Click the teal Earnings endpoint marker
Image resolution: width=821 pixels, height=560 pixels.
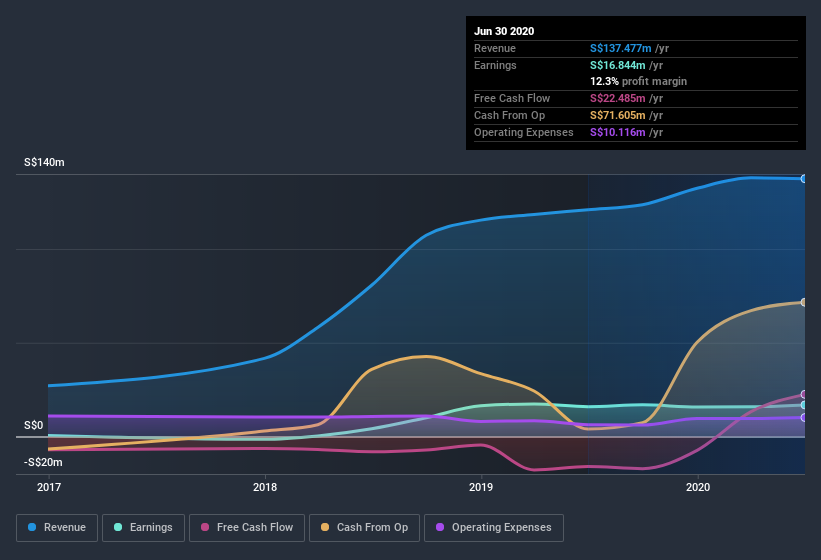804,405
